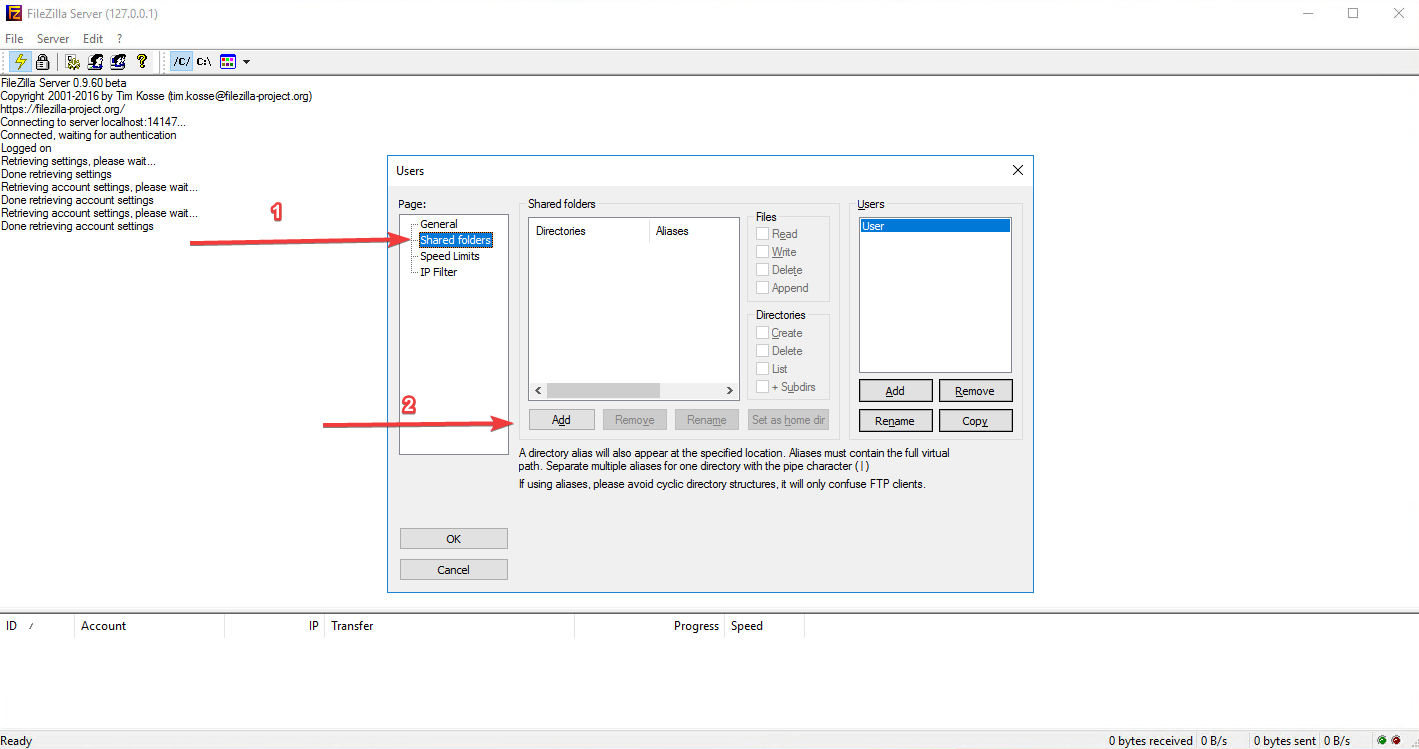Screen dimensions: 1419x749
Task: Open the Groups editor double-head toolbar icon
Action: pos(118,61)
